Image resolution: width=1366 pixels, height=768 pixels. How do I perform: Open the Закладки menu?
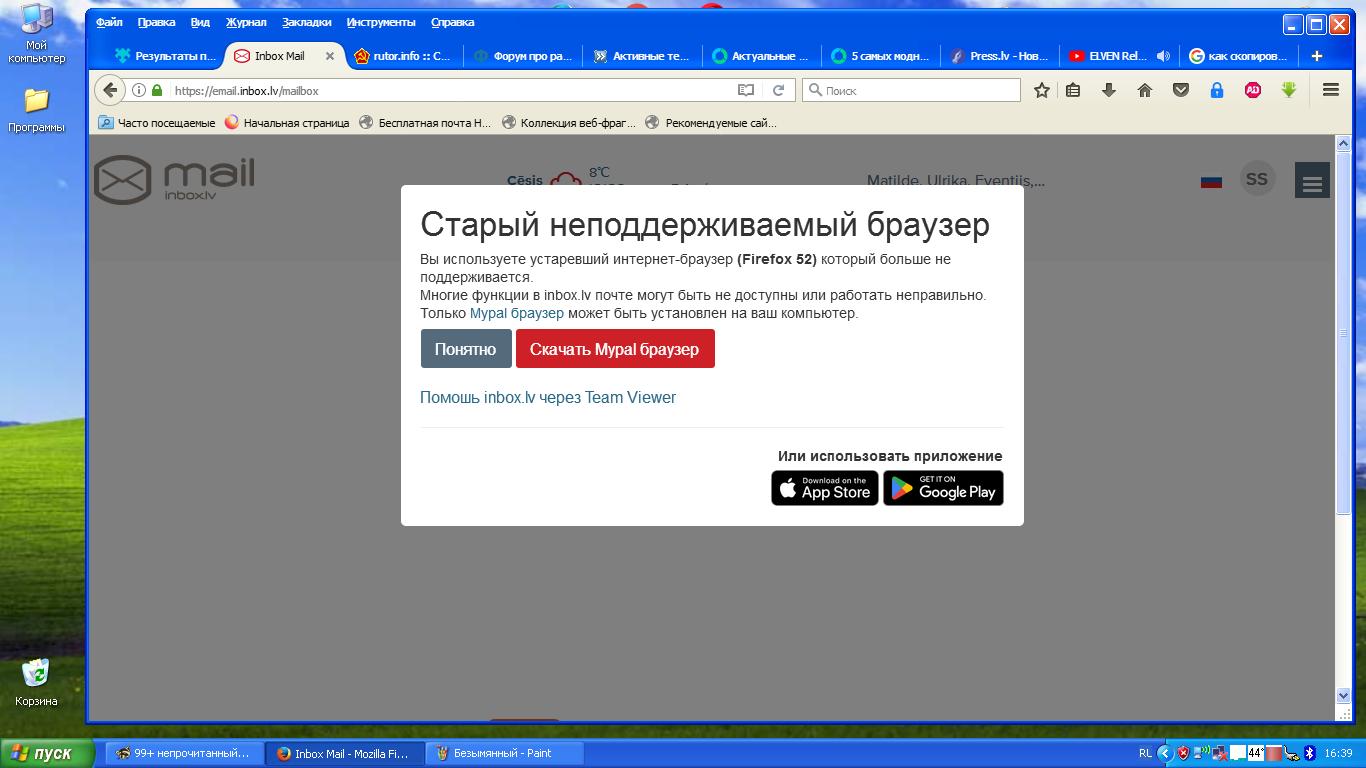307,22
